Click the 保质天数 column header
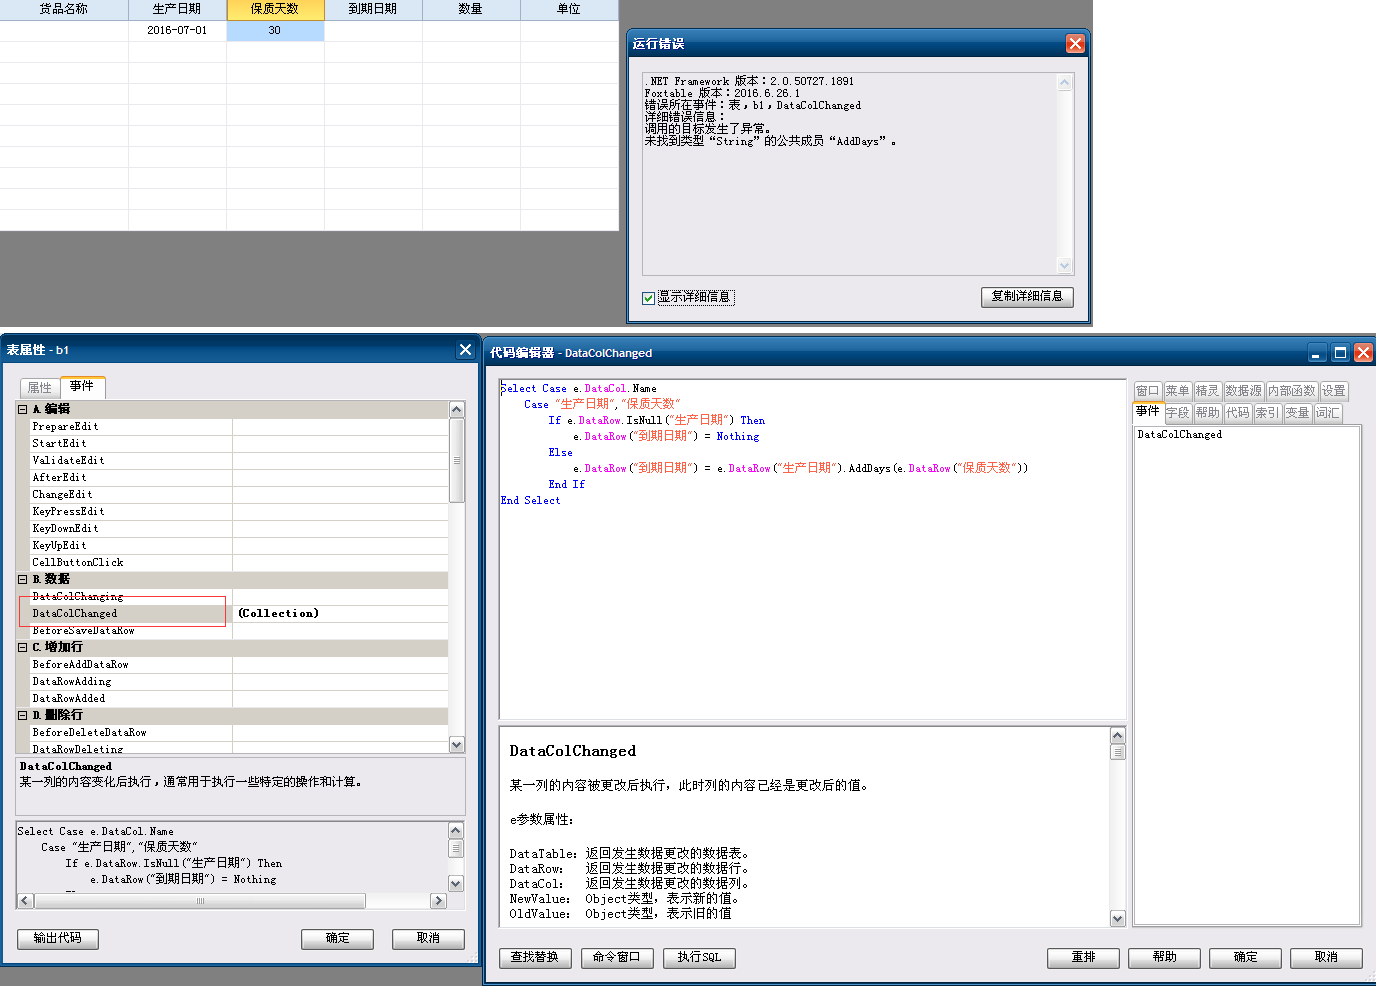The height and width of the screenshot is (986, 1376). click(x=275, y=9)
